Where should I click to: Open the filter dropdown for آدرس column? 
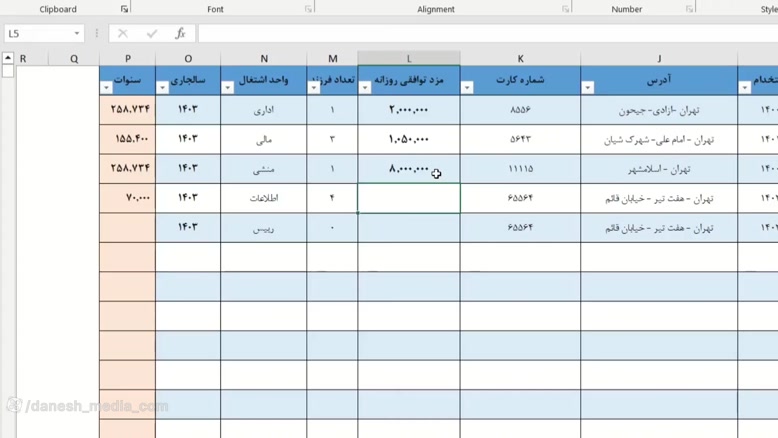coord(588,87)
